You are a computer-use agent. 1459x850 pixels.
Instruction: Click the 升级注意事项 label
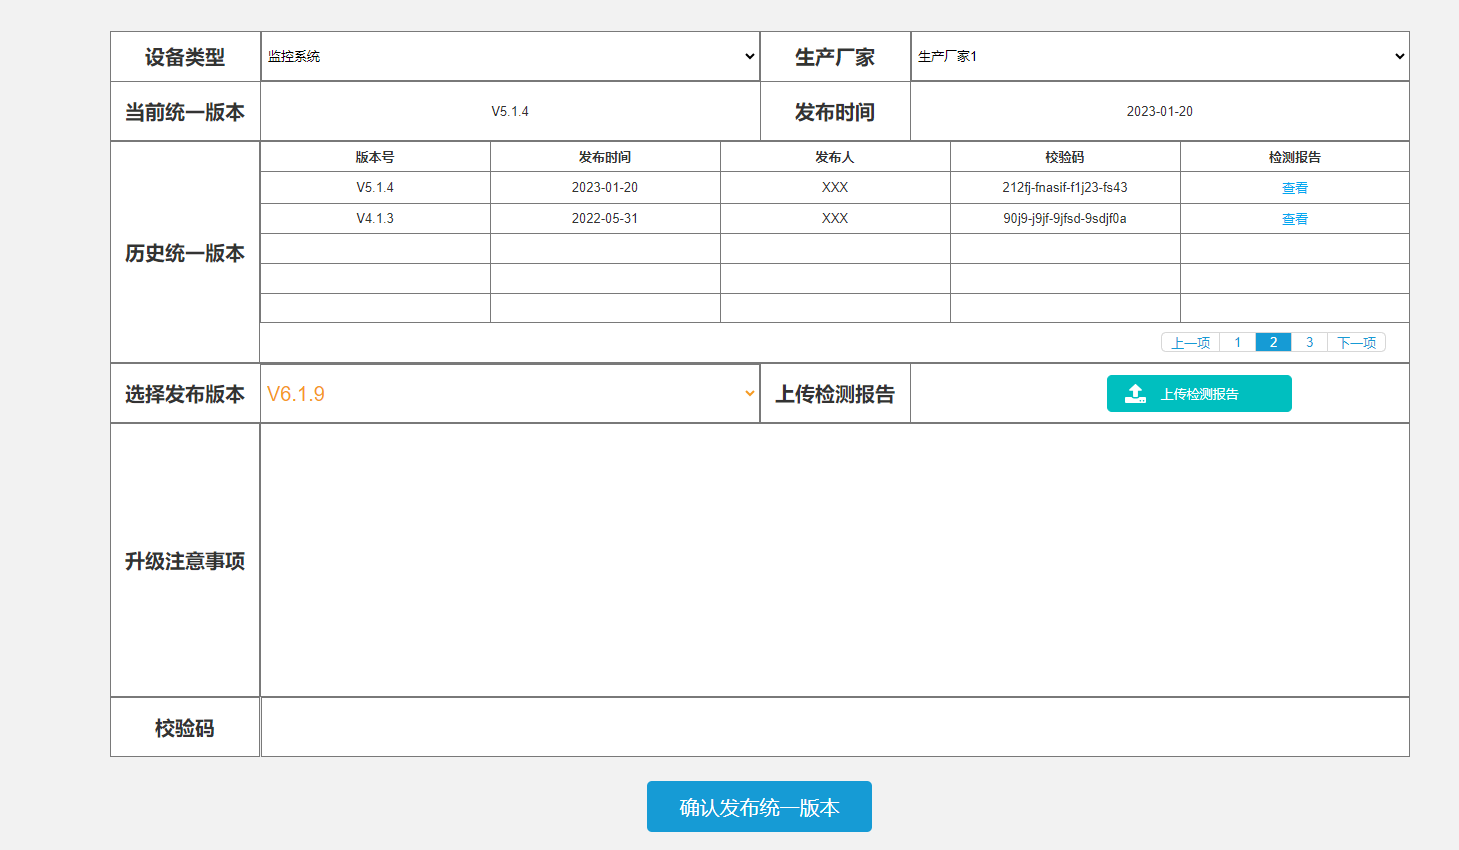(x=185, y=561)
